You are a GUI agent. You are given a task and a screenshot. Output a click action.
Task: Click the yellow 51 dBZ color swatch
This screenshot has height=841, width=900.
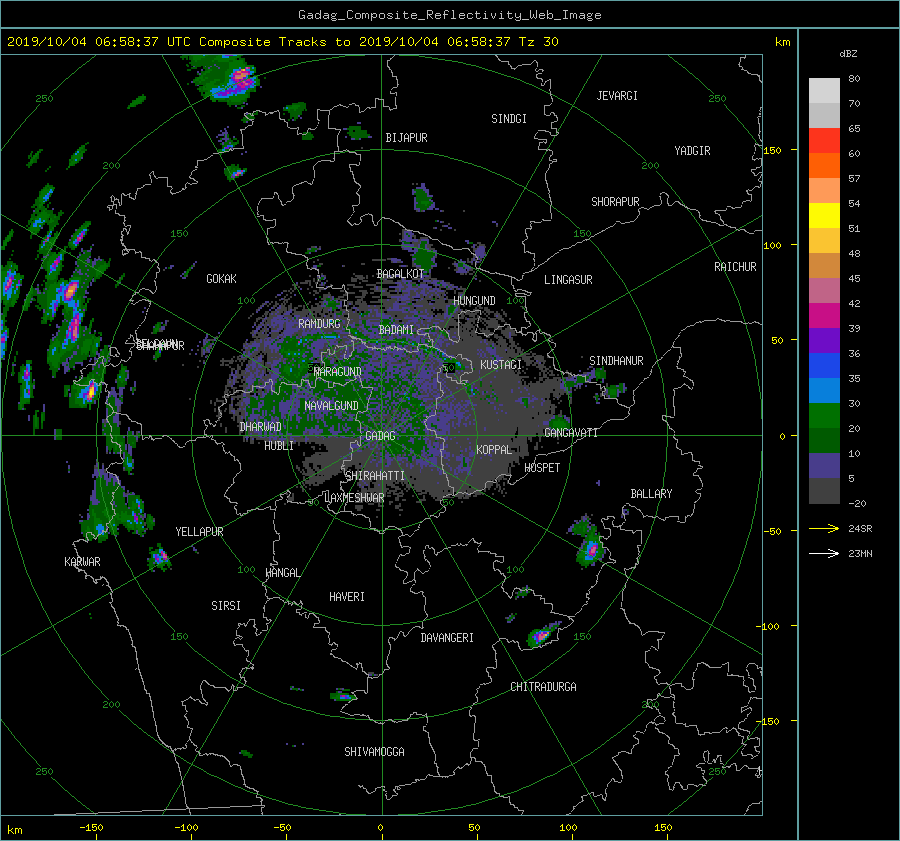(824, 216)
